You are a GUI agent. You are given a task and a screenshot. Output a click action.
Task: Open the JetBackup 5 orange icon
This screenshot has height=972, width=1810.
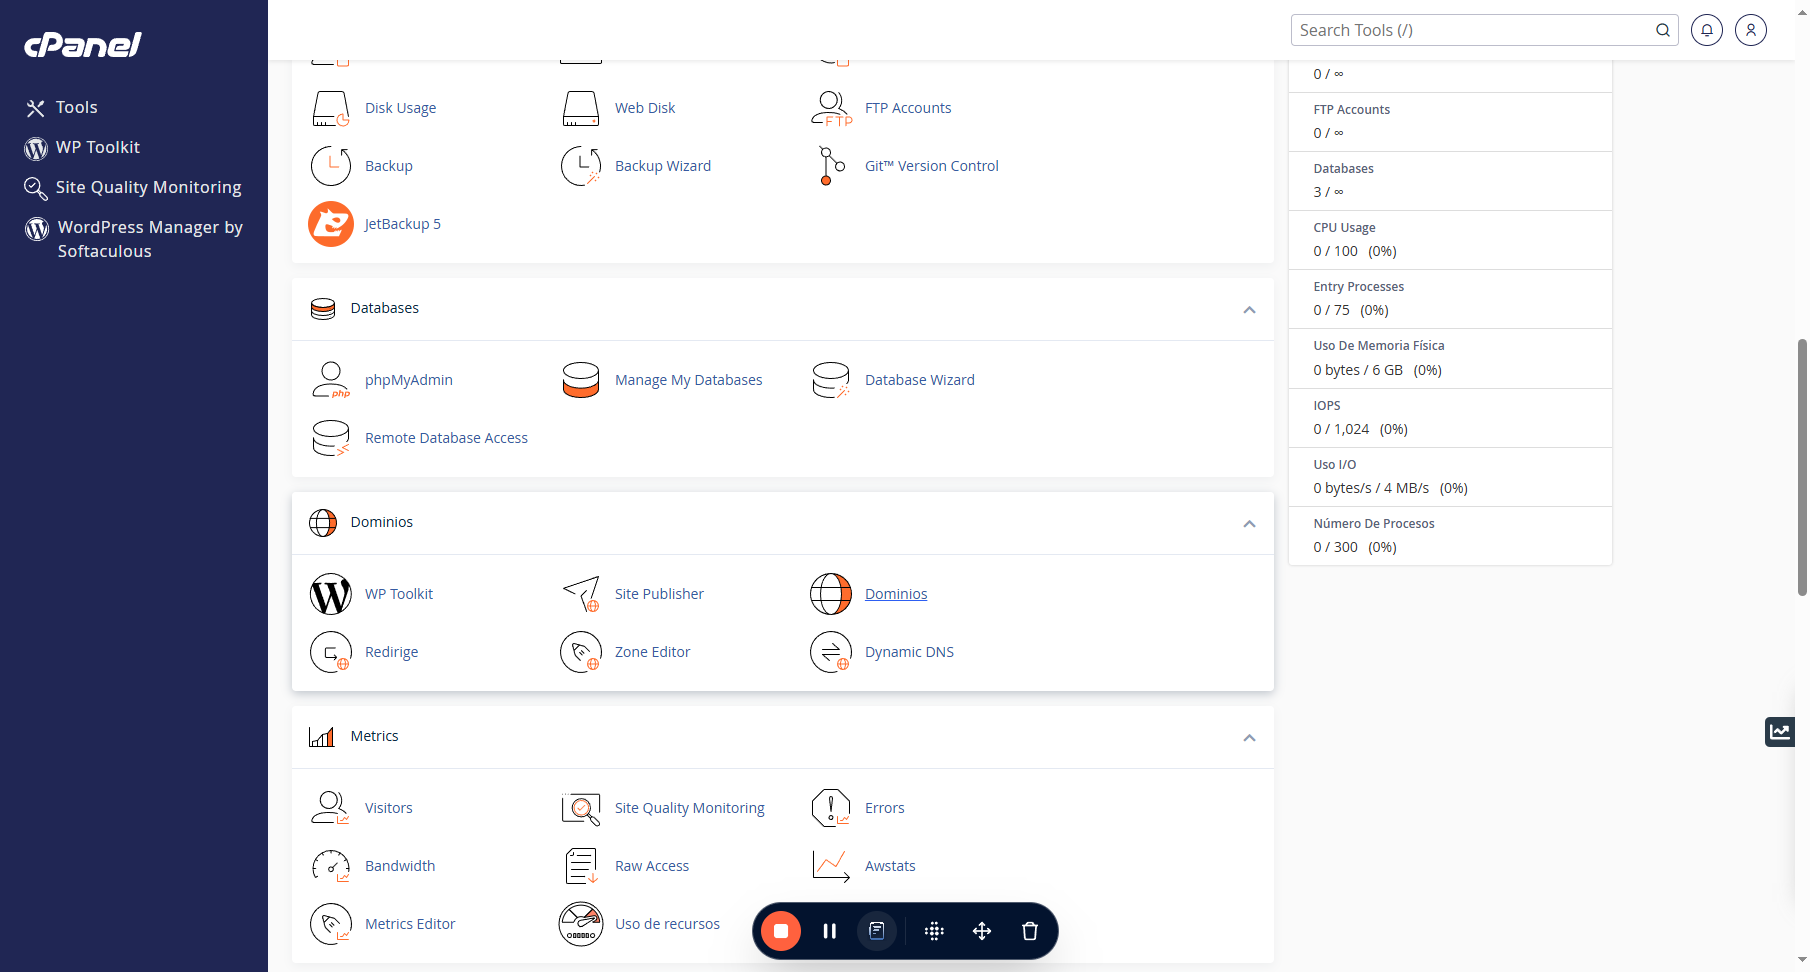(331, 224)
